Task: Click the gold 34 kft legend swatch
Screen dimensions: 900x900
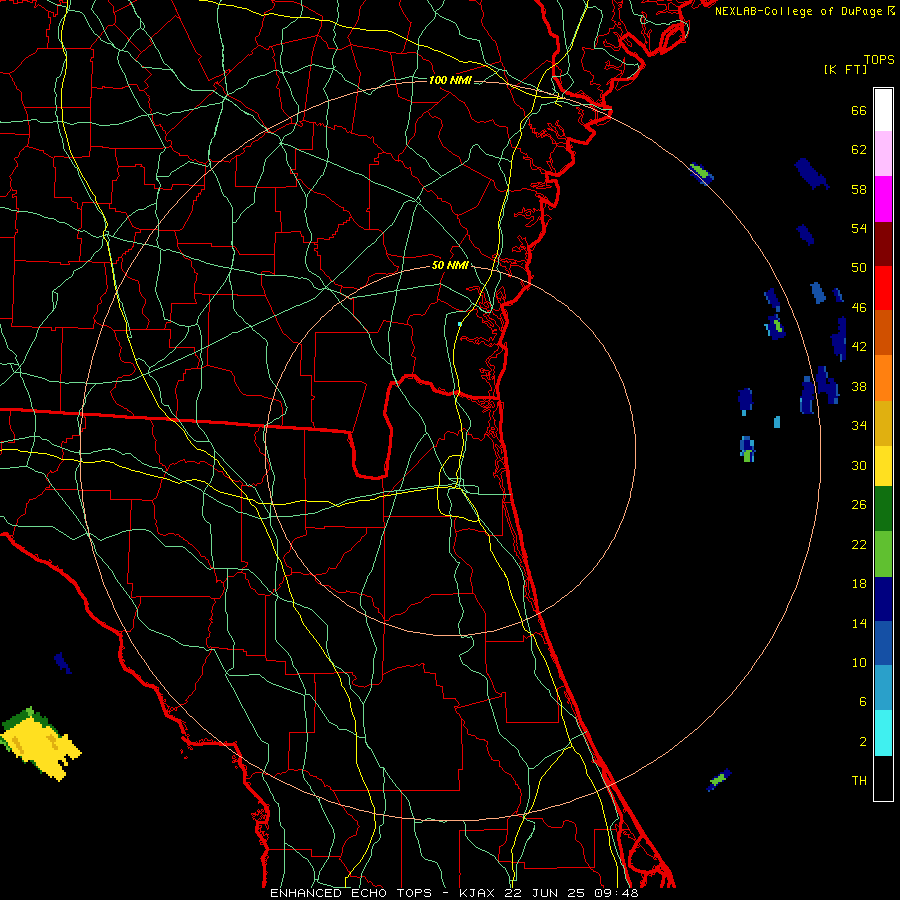Action: tap(883, 423)
